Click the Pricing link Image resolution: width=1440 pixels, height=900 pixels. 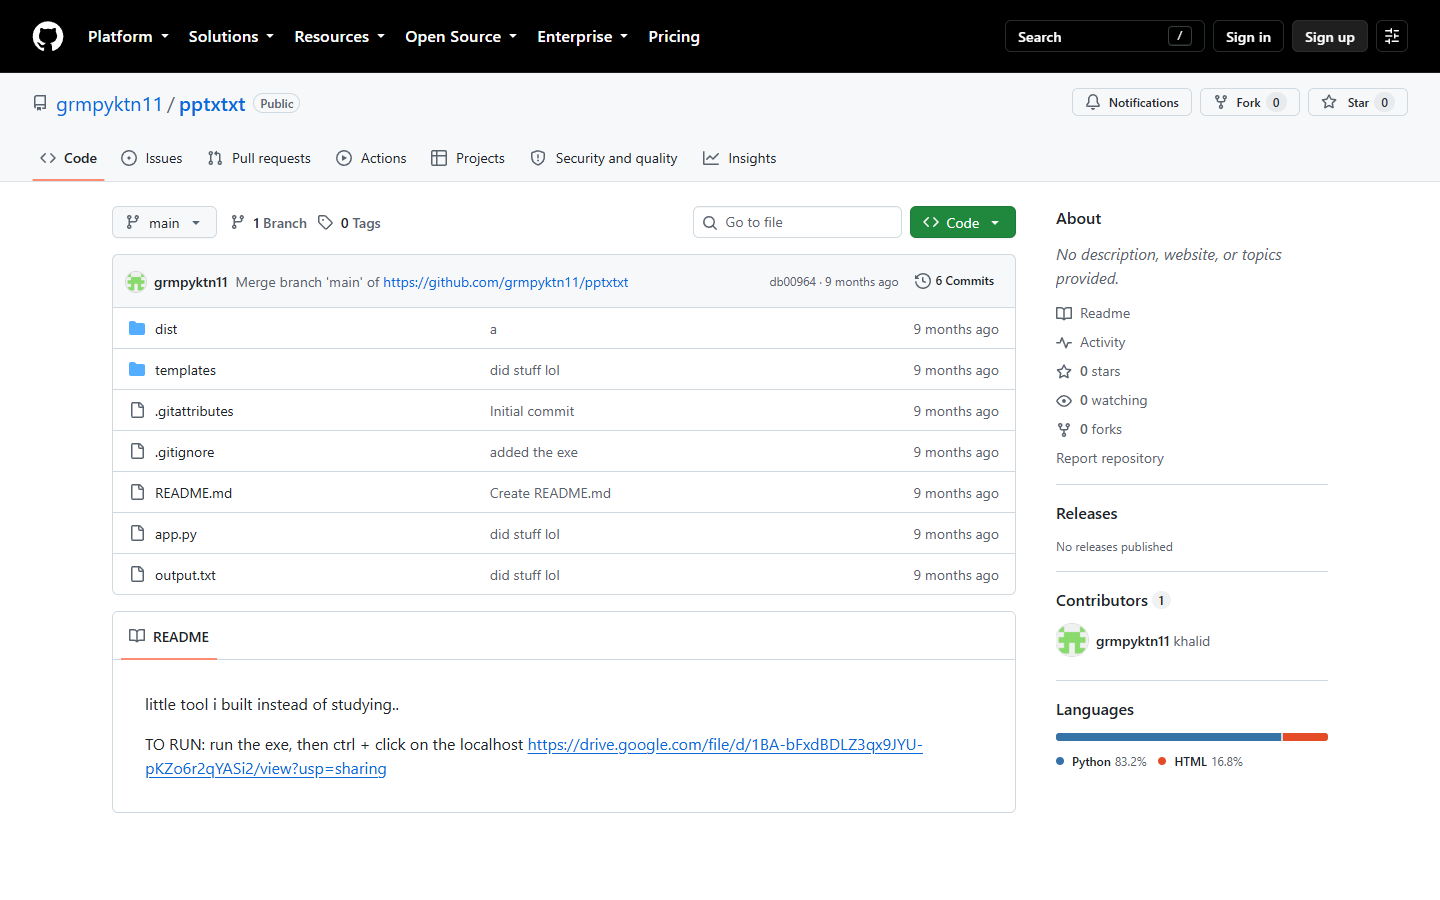click(x=674, y=37)
